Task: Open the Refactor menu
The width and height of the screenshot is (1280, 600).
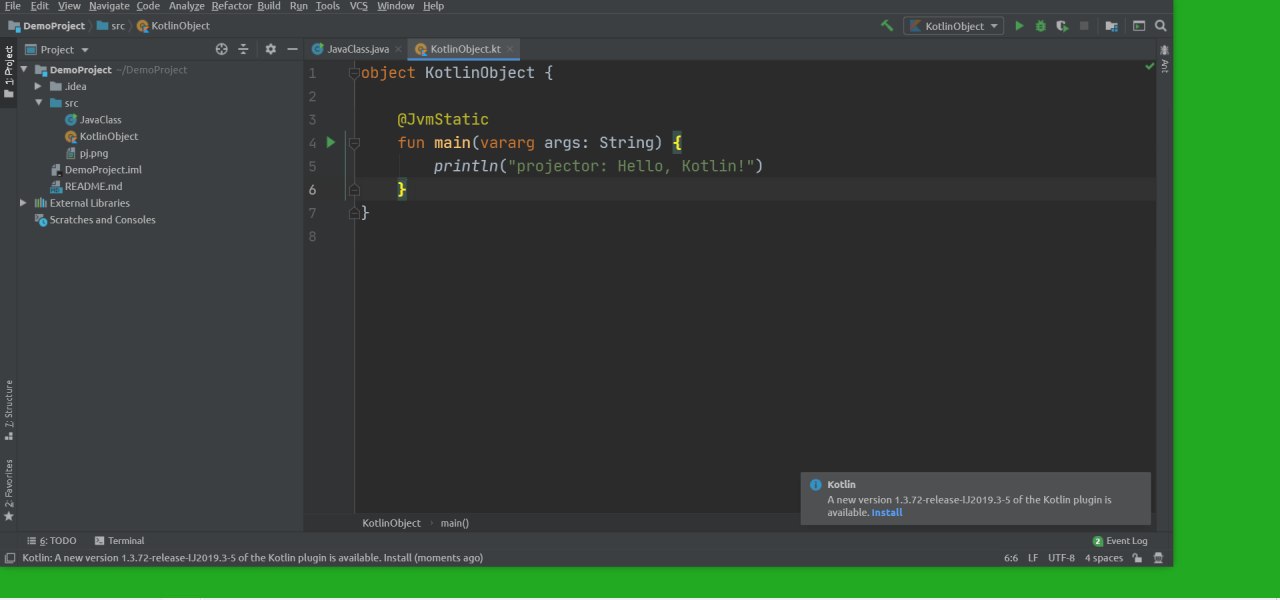Action: [232, 6]
